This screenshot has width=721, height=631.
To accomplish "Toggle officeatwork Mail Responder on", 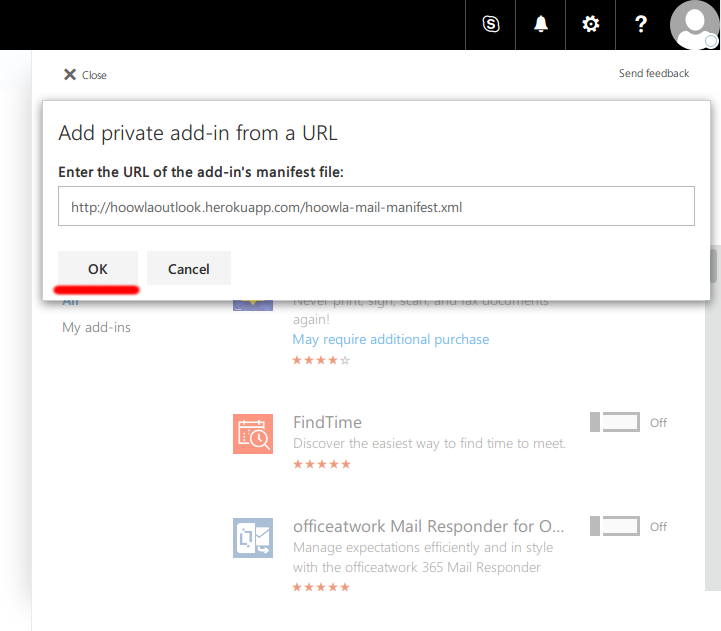I will (615, 526).
